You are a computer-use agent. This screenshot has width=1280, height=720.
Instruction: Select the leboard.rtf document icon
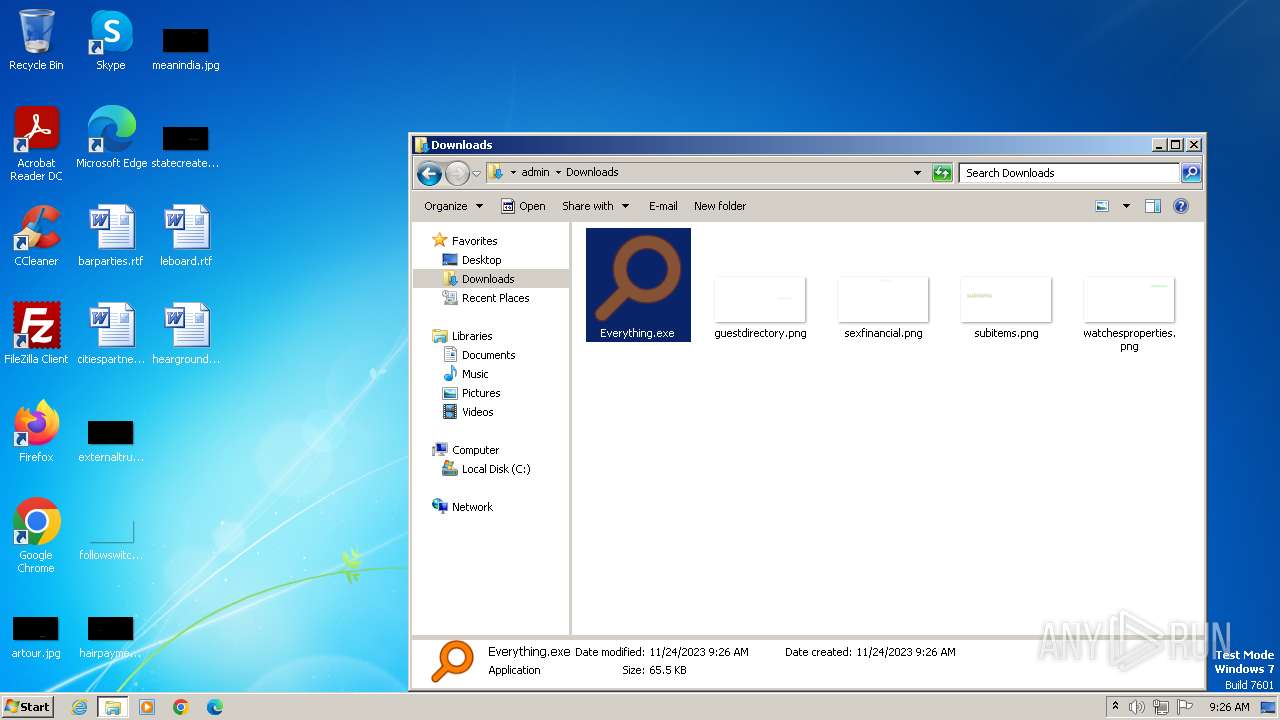[186, 236]
